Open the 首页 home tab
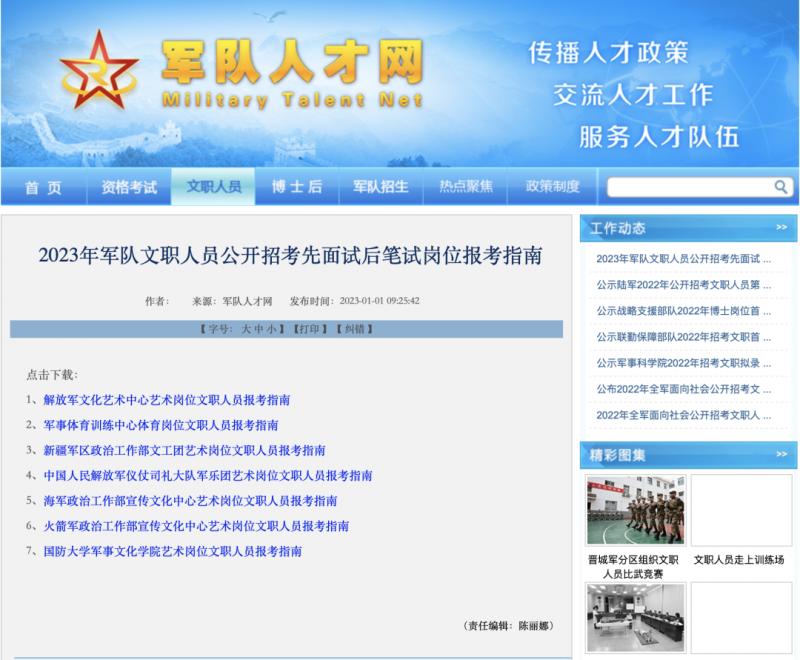Screen dimensions: 800x660 point(43,187)
